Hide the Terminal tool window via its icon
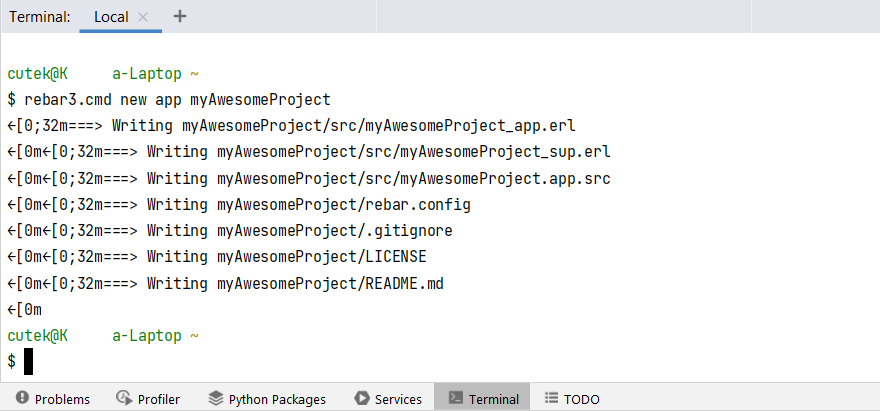This screenshot has height=411, width=880. [x=455, y=398]
